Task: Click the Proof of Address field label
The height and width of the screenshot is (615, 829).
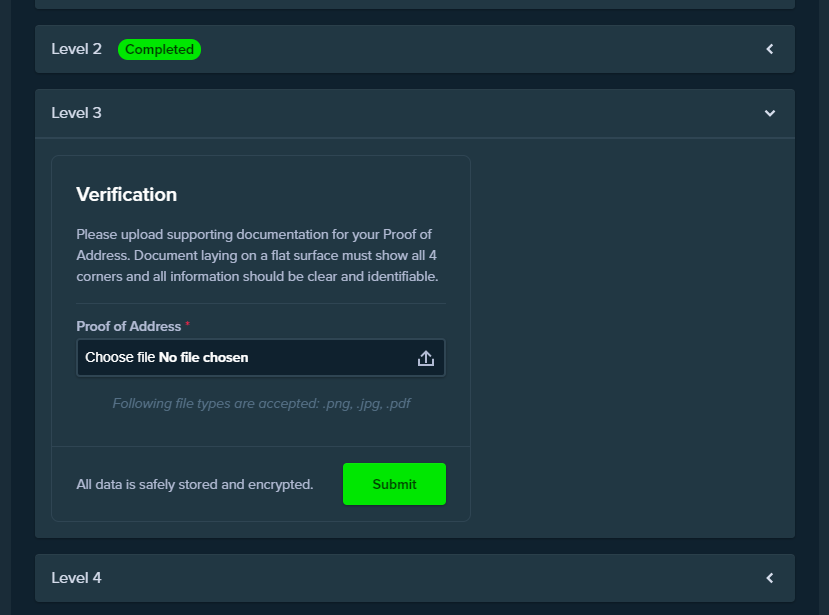Action: (128, 326)
